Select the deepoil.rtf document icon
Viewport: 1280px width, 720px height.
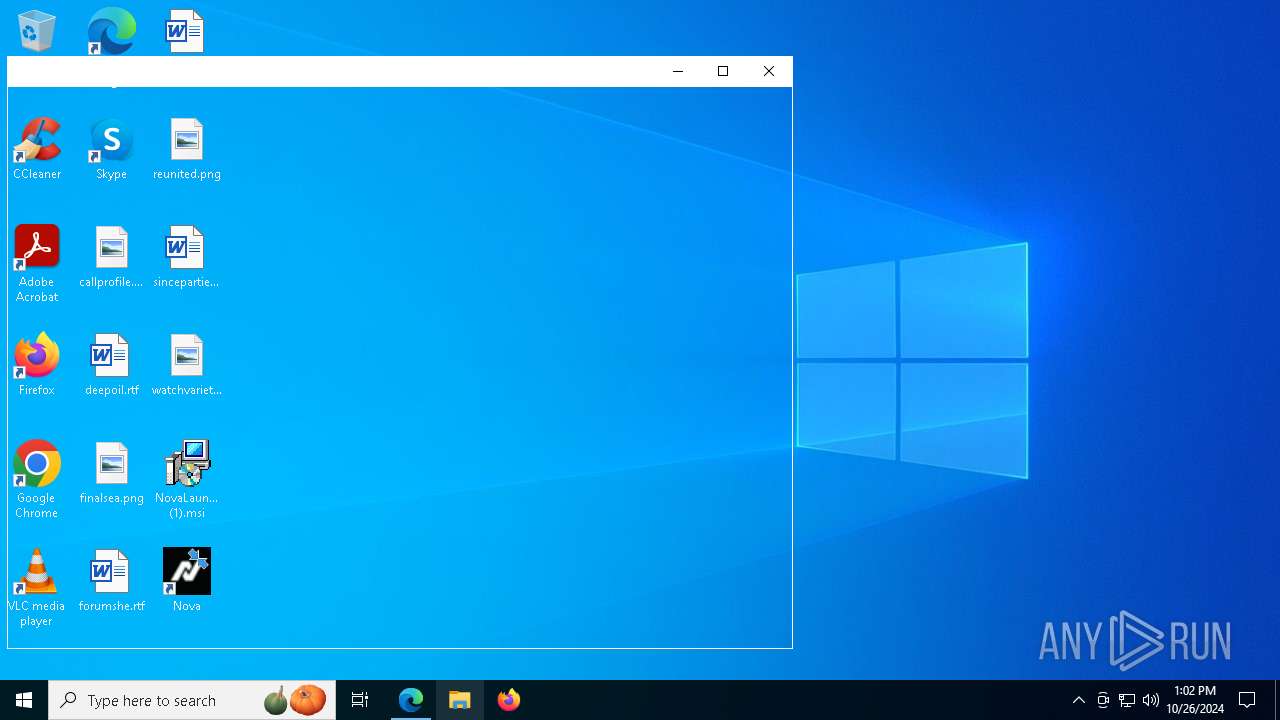click(111, 364)
